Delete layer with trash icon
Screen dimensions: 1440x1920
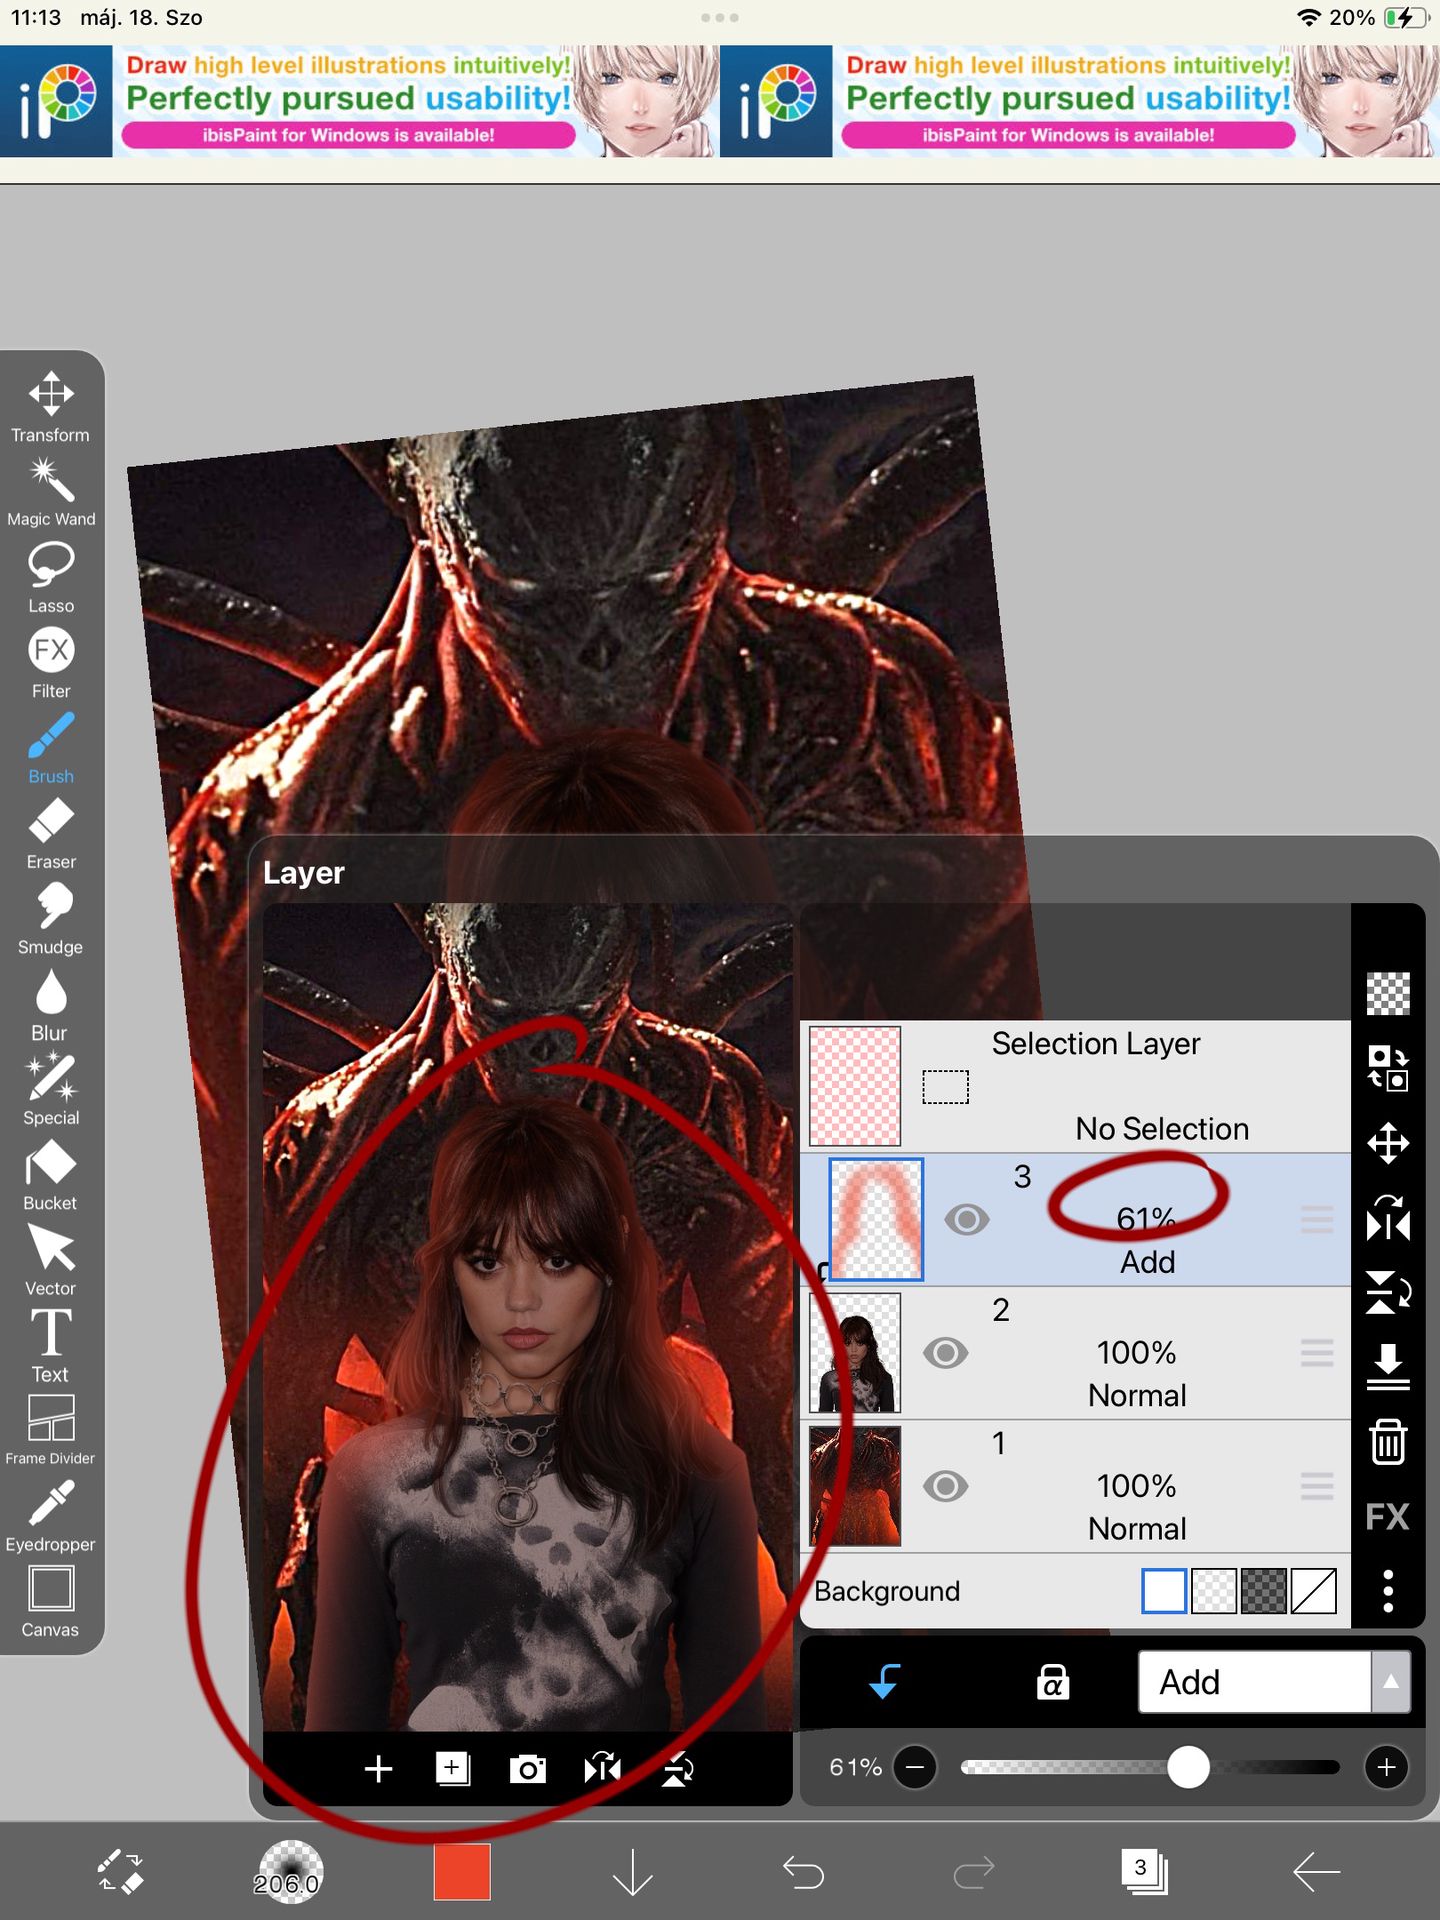[x=1388, y=1441]
